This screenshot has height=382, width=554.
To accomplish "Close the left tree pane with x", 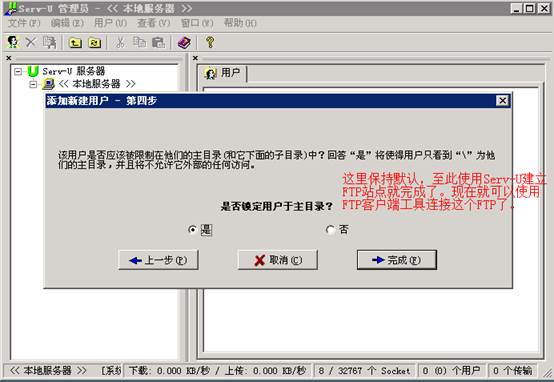I will [x=9, y=58].
